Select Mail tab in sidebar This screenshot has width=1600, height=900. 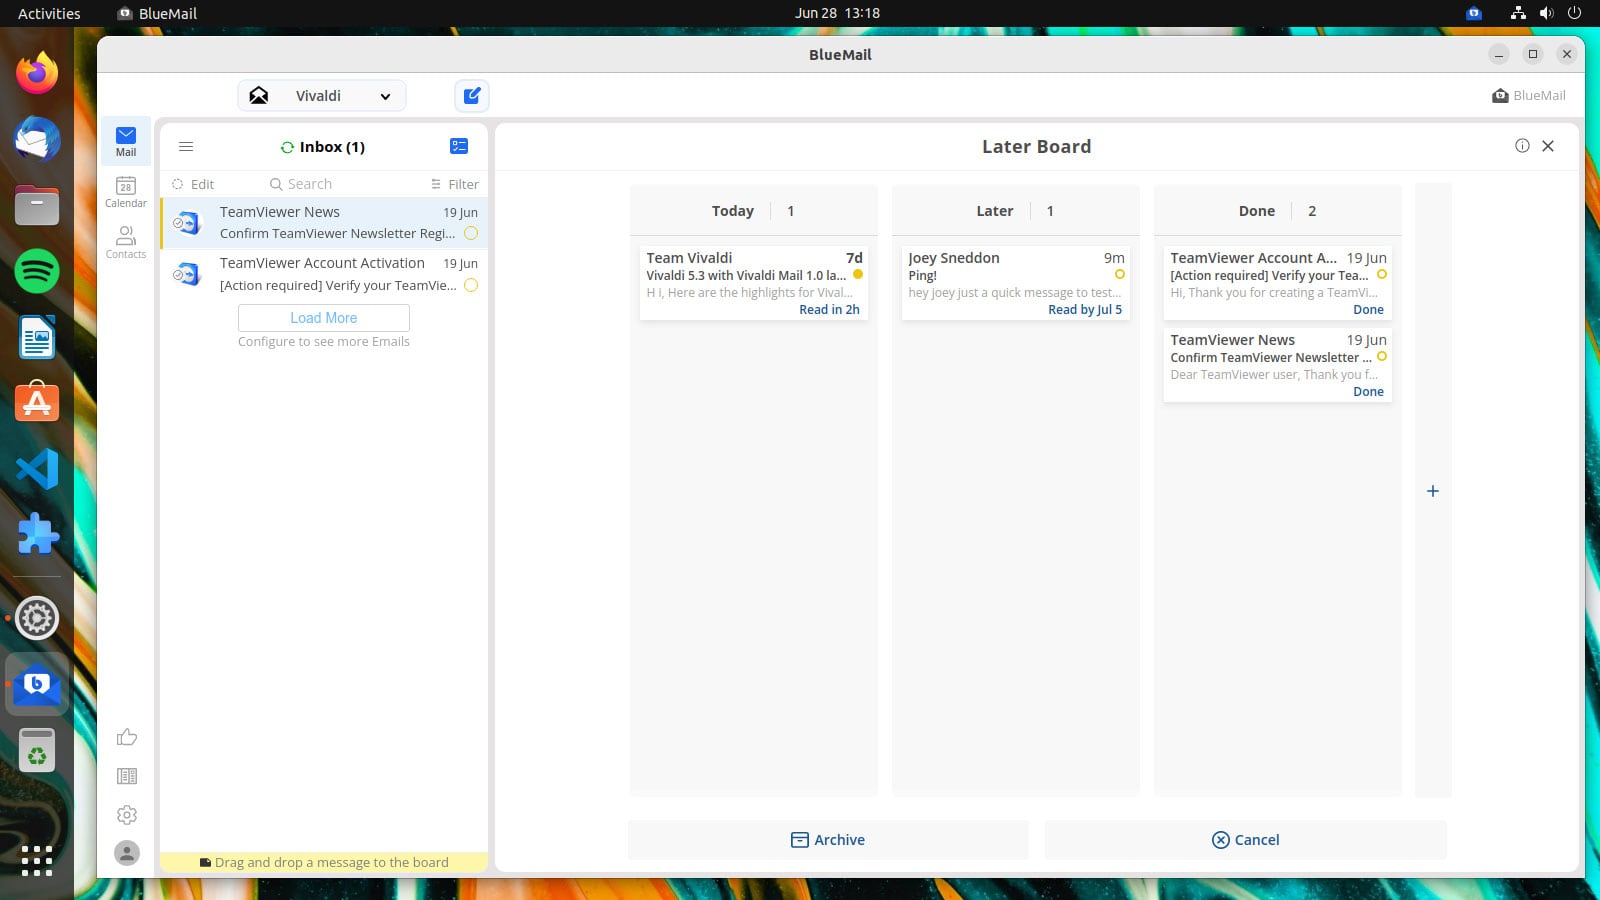click(x=126, y=141)
